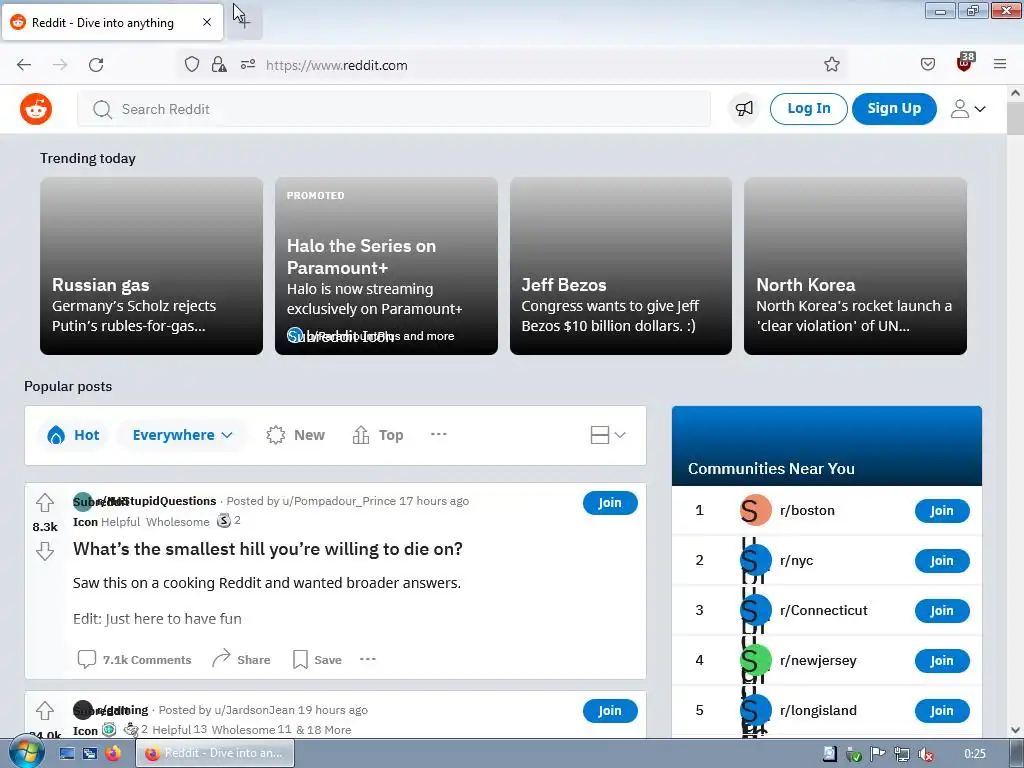Viewport: 1024px width, 768px height.
Task: Open the r/boston community link
Action: point(807,511)
